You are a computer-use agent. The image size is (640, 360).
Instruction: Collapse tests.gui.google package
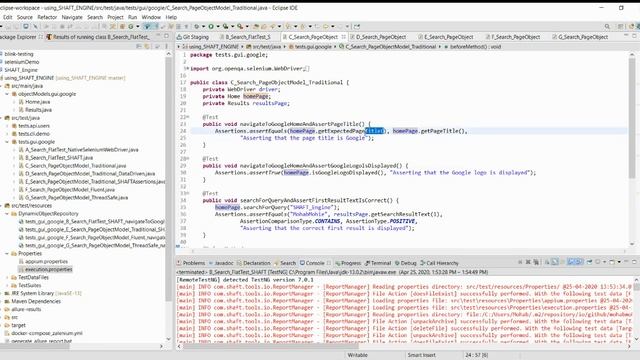[7, 142]
